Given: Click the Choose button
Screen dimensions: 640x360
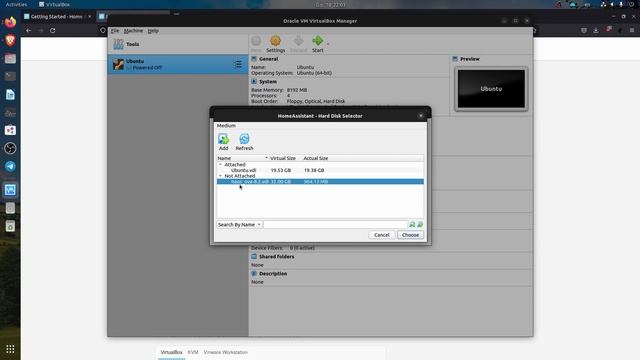Looking at the screenshot, I should point(410,235).
